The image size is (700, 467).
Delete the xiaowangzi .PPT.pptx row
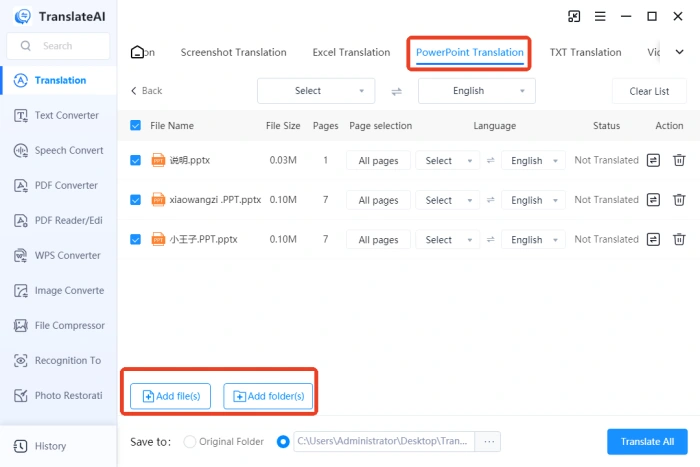tap(679, 200)
